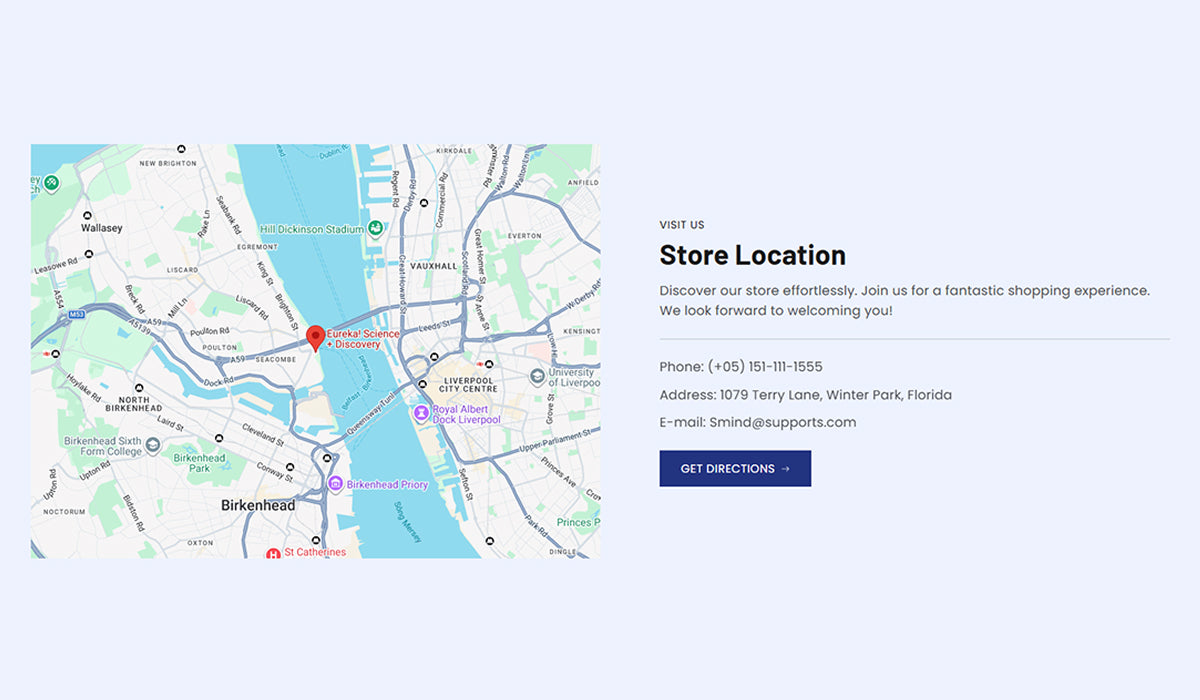Viewport: 1200px width, 700px height.
Task: Click the EVERTON district label
Action: point(525,236)
